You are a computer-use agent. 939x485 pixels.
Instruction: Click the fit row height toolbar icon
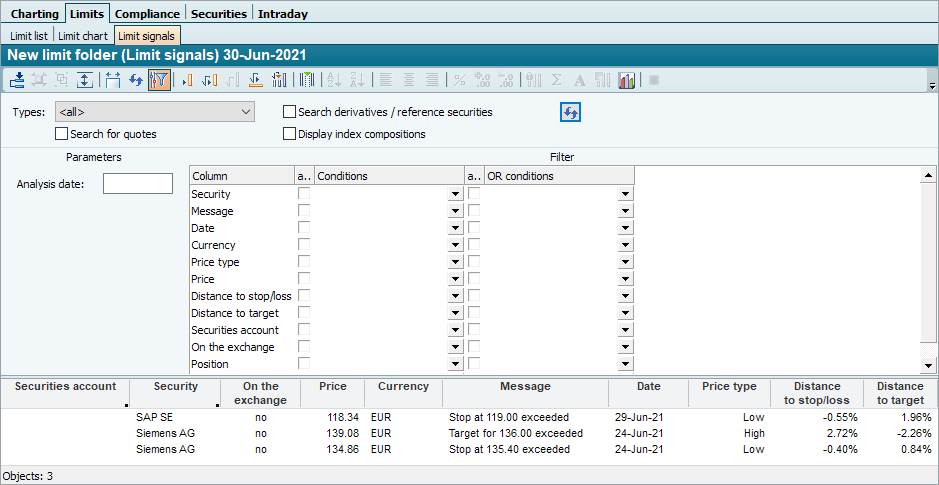(x=84, y=80)
